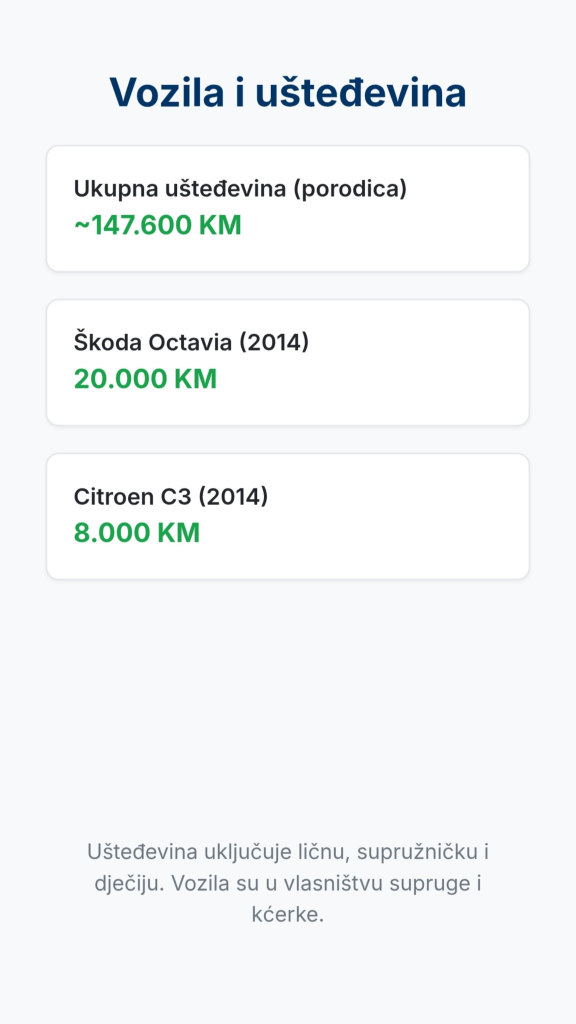
Task: Click the word "(porodica)" in first card
Action: coord(349,189)
